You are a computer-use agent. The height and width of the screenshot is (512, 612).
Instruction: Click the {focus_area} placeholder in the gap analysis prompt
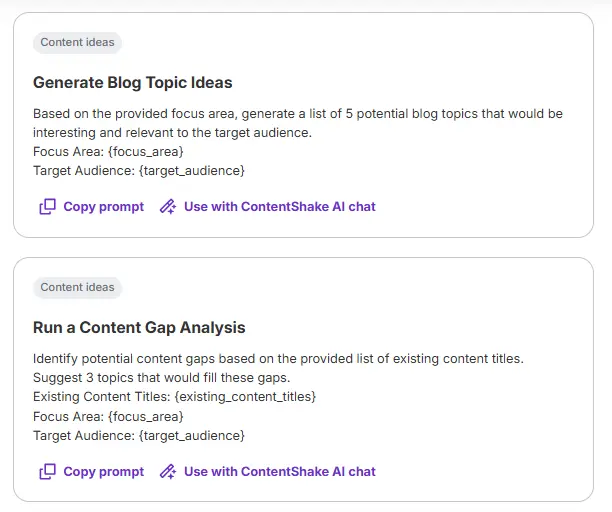(145, 416)
